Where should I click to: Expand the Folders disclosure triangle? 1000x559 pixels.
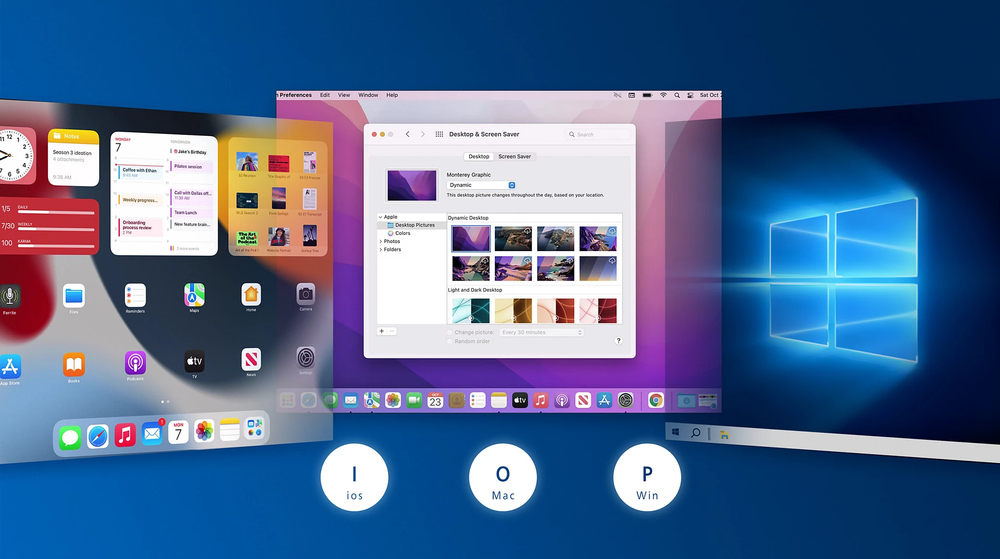click(x=380, y=249)
